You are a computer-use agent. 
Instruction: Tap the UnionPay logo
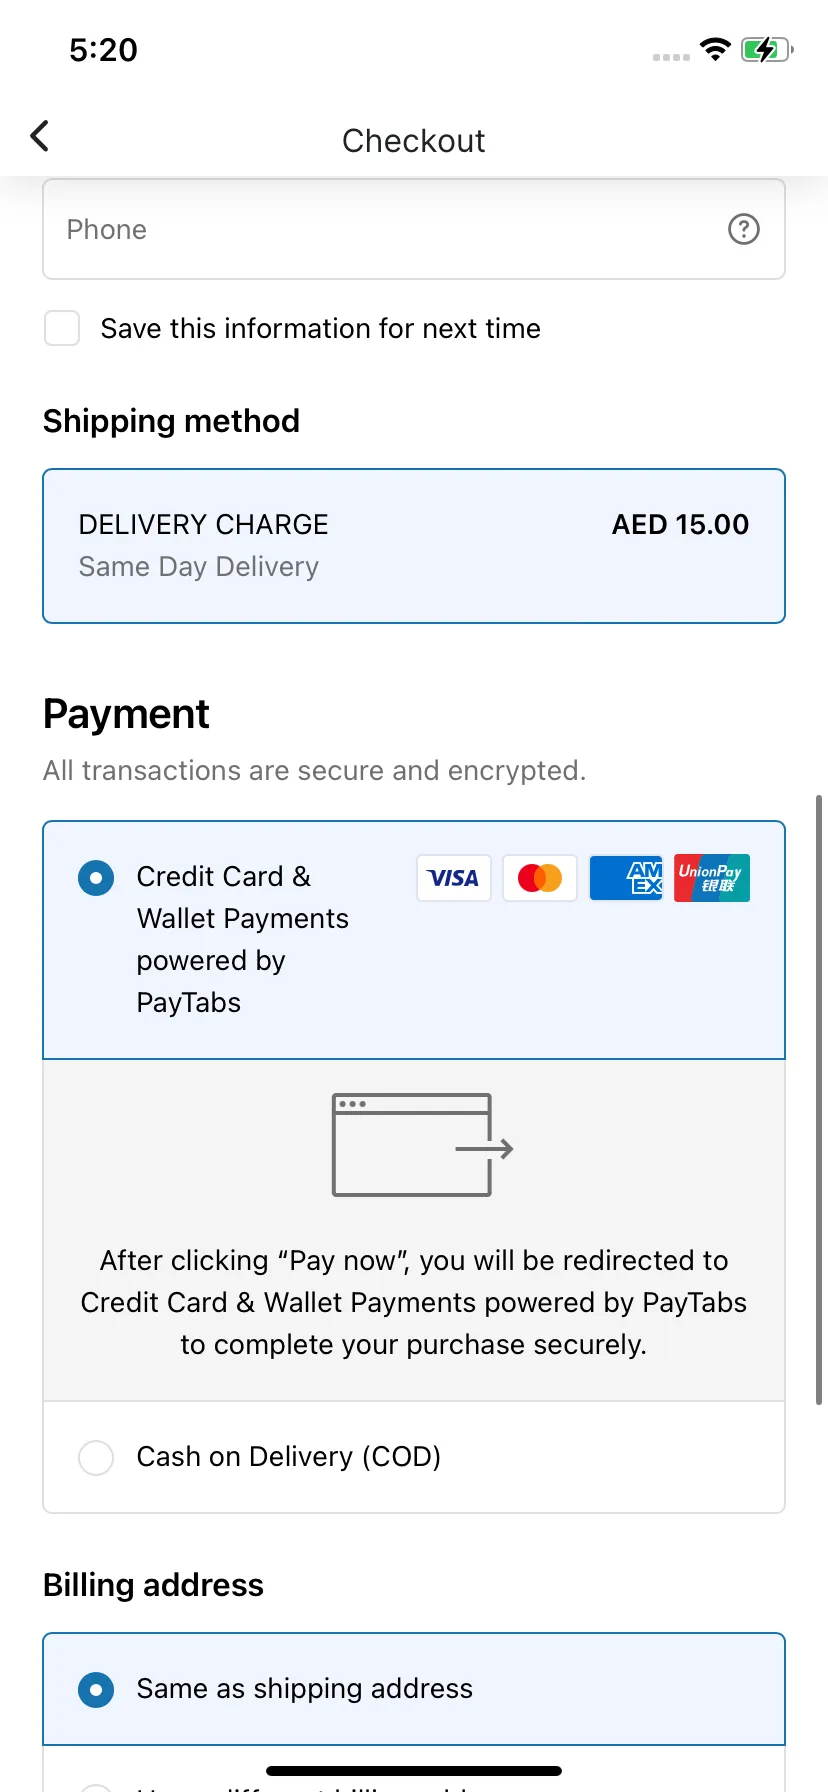(711, 878)
